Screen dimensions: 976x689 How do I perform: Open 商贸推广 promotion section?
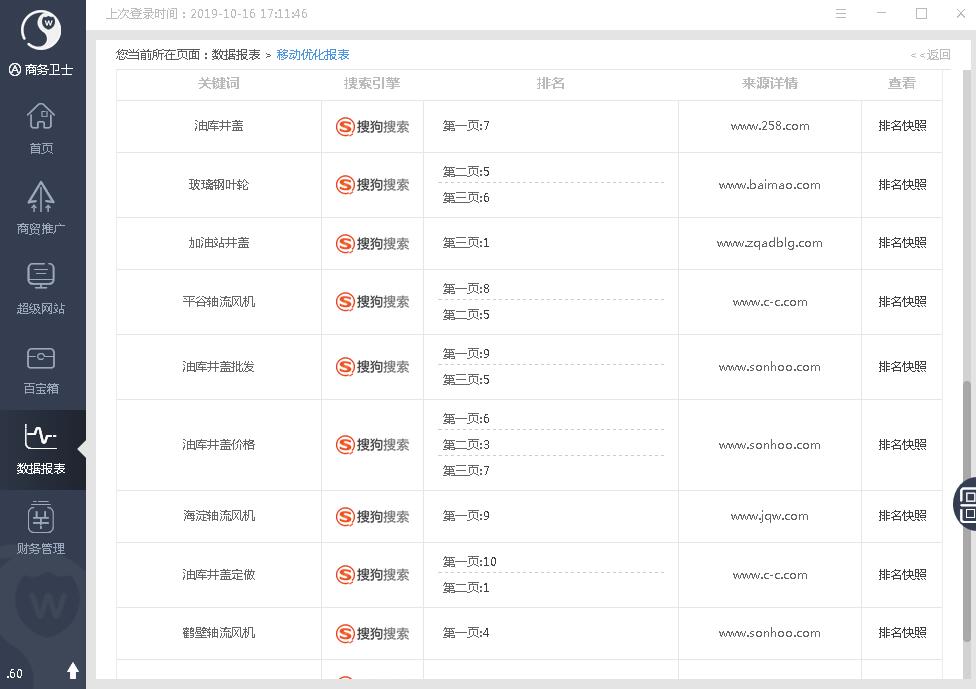[x=41, y=207]
